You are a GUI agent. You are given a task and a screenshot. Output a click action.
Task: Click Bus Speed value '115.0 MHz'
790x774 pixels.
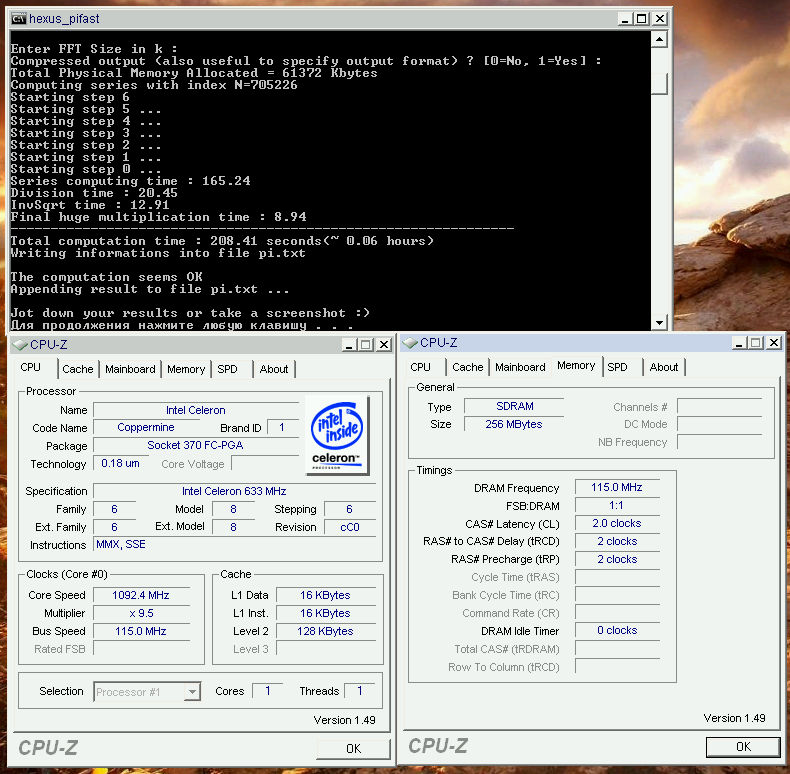click(141, 631)
